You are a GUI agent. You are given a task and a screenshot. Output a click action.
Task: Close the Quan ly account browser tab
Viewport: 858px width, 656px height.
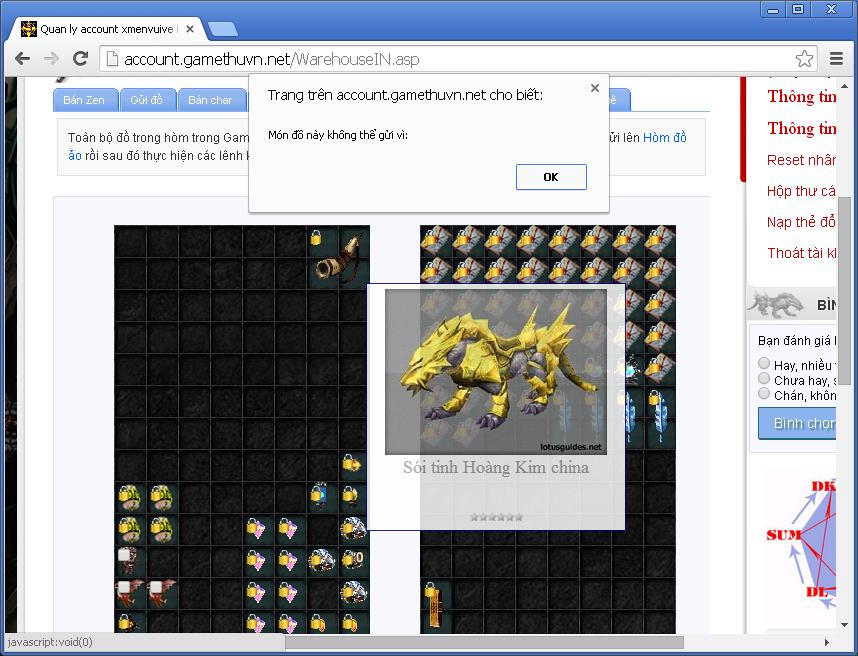(190, 29)
